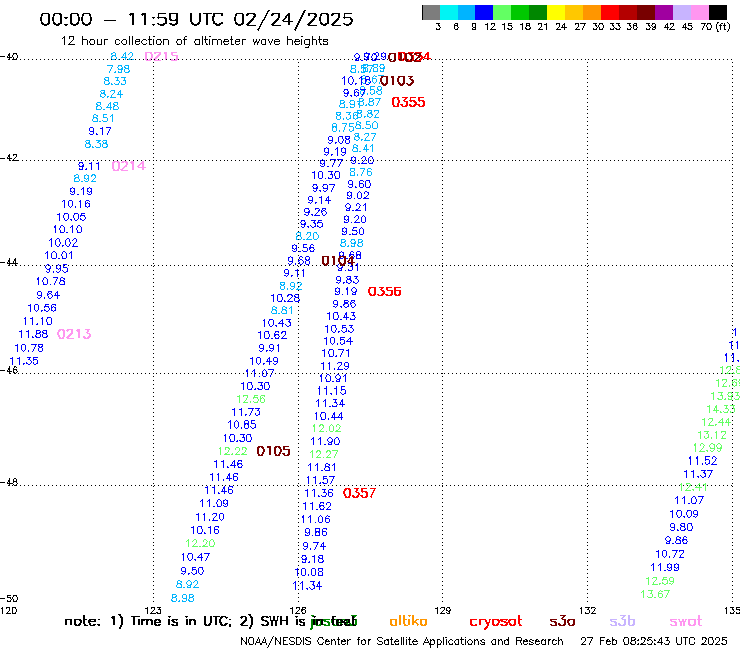Select the swot time label 0215
This screenshot has height=650, width=740.
coord(161,57)
